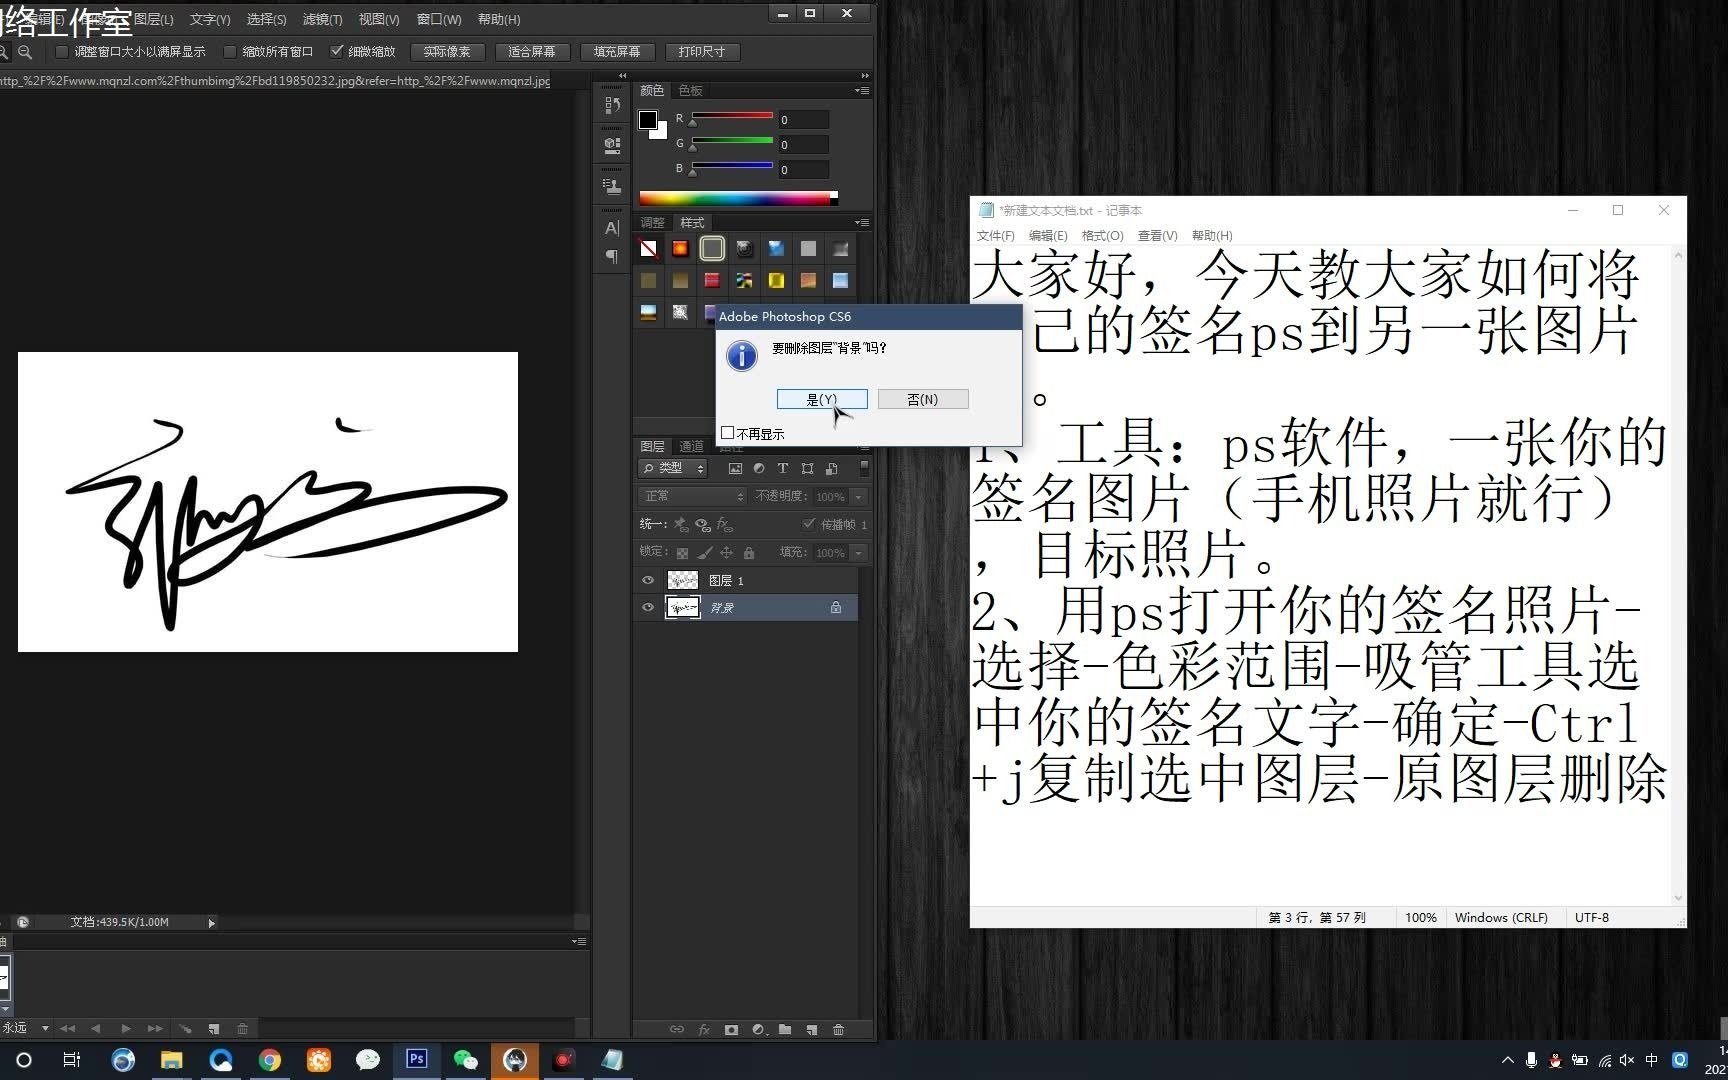Switch to 调整 tab
The image size is (1728, 1080).
(x=652, y=222)
